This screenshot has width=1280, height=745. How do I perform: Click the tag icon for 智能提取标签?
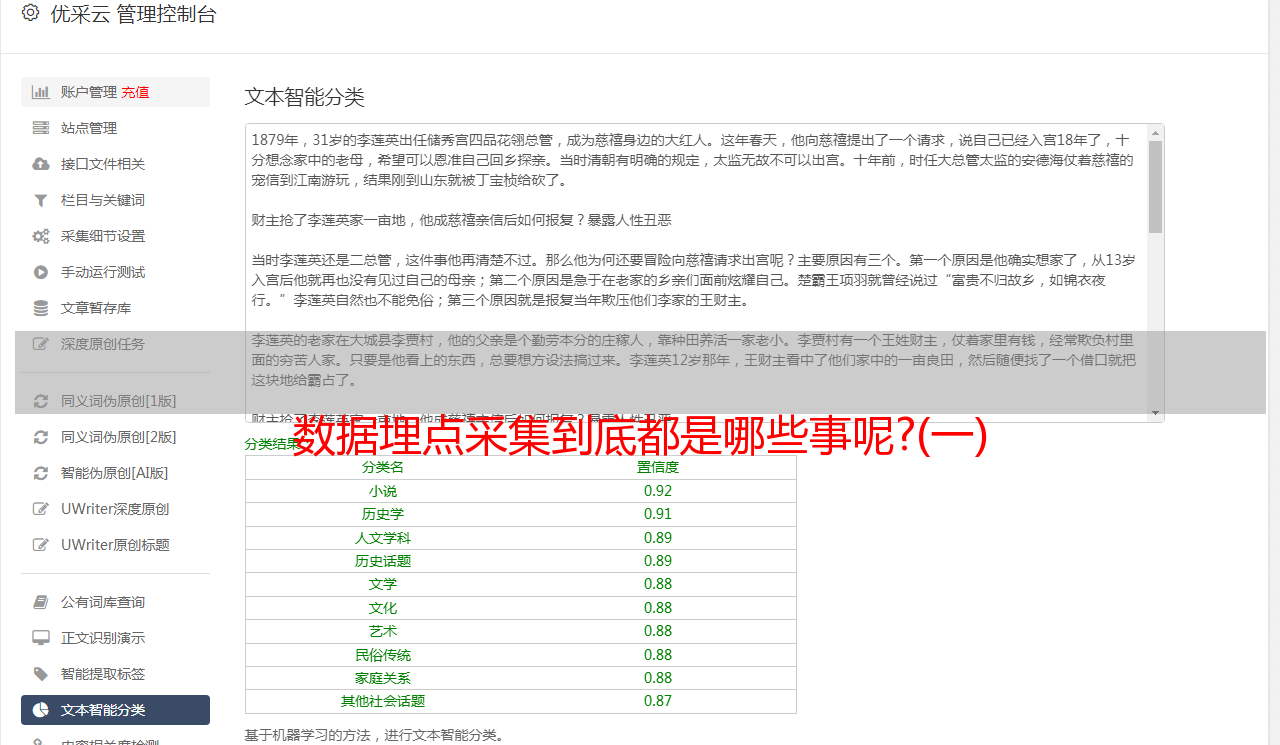coord(41,674)
